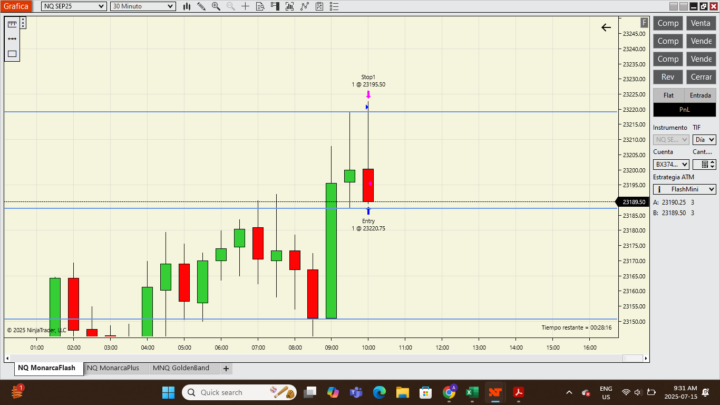Open Copilot from taskbar
The height and width of the screenshot is (405, 720).
coord(333,393)
